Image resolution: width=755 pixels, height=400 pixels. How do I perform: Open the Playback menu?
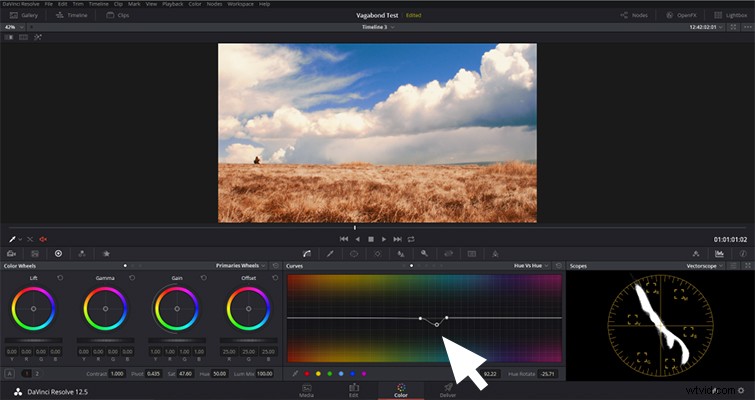point(172,4)
